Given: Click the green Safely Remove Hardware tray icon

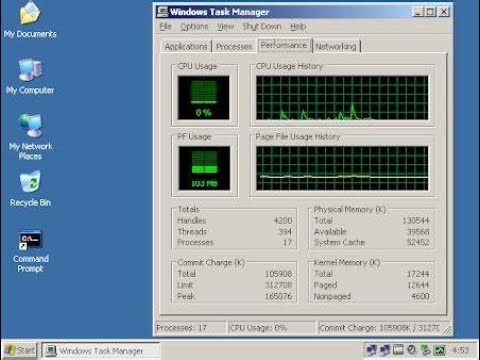Looking at the screenshot, I should click(x=425, y=350).
